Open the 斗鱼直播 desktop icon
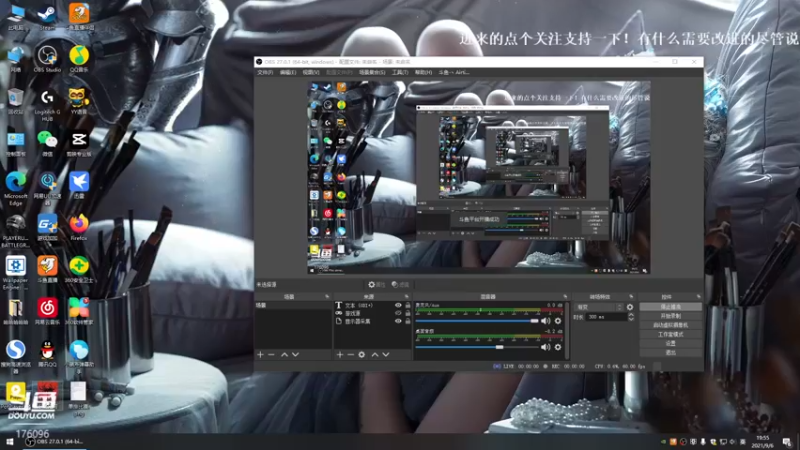Screen dimensions: 800x450 pos(47,270)
